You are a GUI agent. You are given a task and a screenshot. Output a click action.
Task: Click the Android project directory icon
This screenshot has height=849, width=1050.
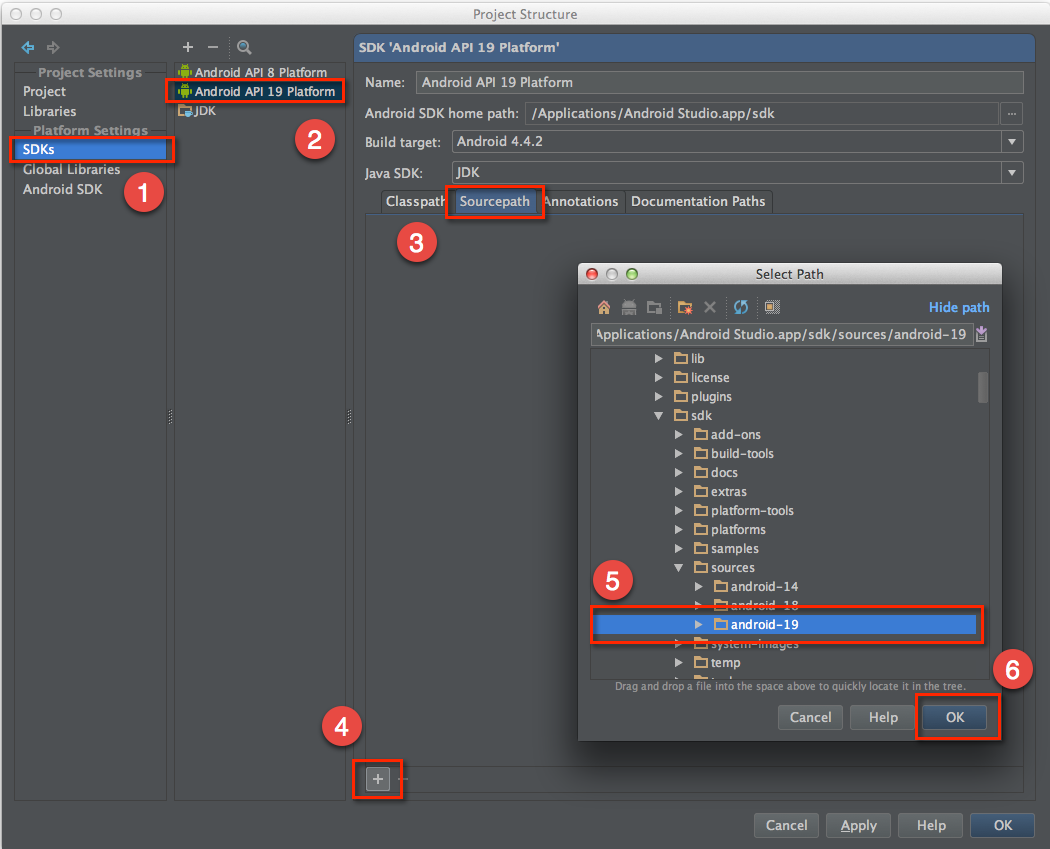pos(629,307)
